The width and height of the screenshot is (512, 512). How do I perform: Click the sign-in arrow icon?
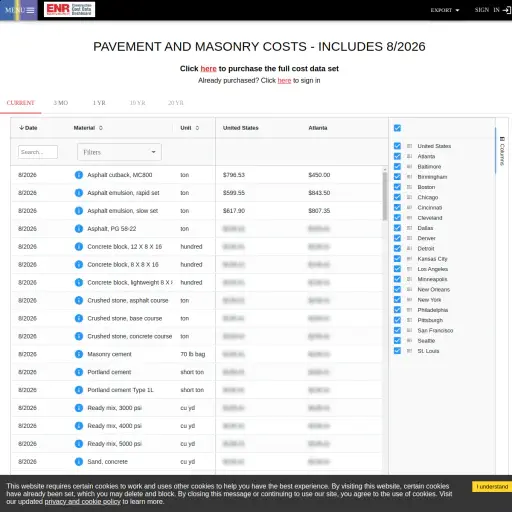click(506, 10)
